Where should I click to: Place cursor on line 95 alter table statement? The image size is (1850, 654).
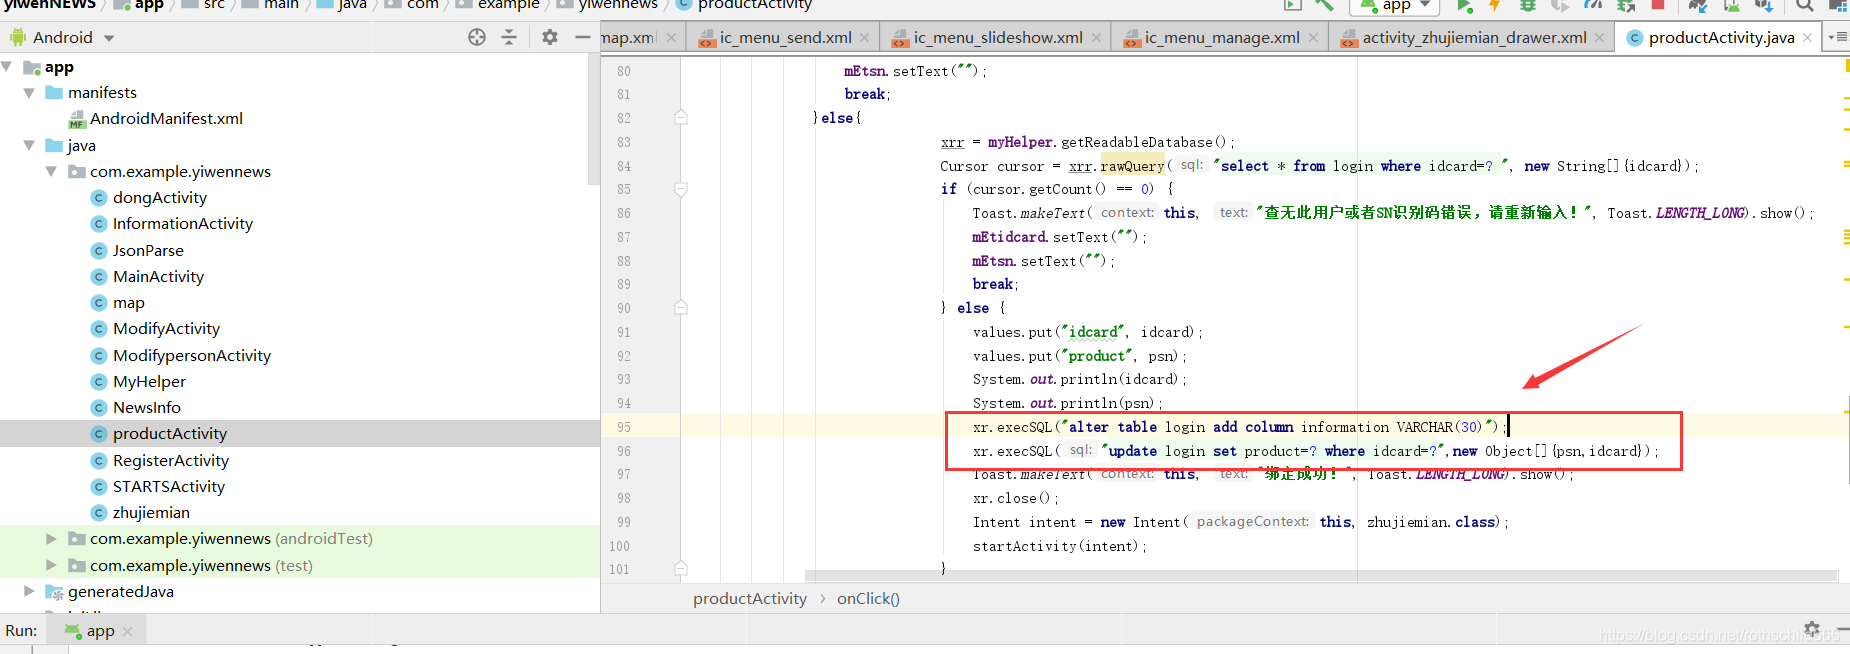pyautogui.click(x=1238, y=427)
